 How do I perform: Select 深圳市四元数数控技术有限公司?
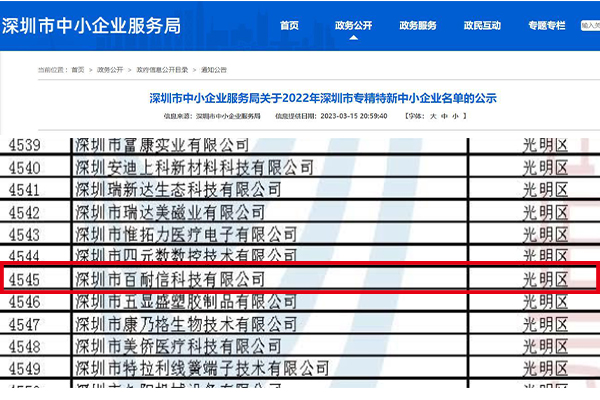pyautogui.click(x=186, y=255)
